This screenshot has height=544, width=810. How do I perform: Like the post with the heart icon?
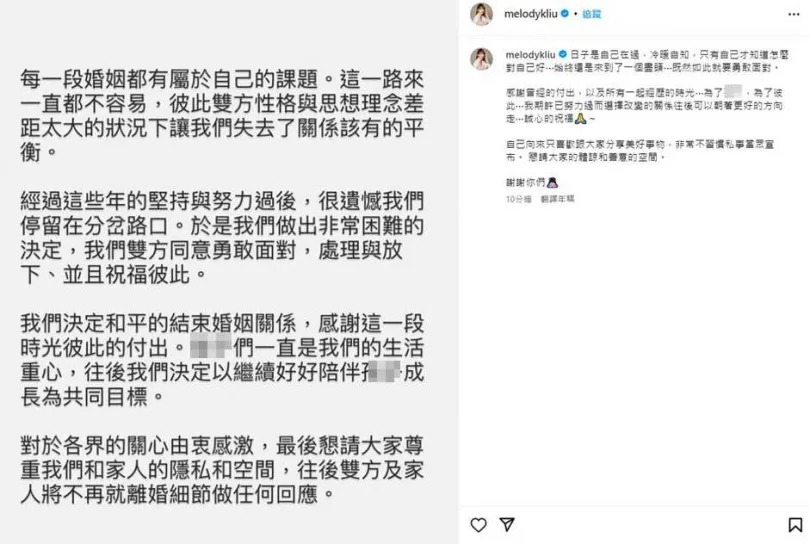(478, 525)
